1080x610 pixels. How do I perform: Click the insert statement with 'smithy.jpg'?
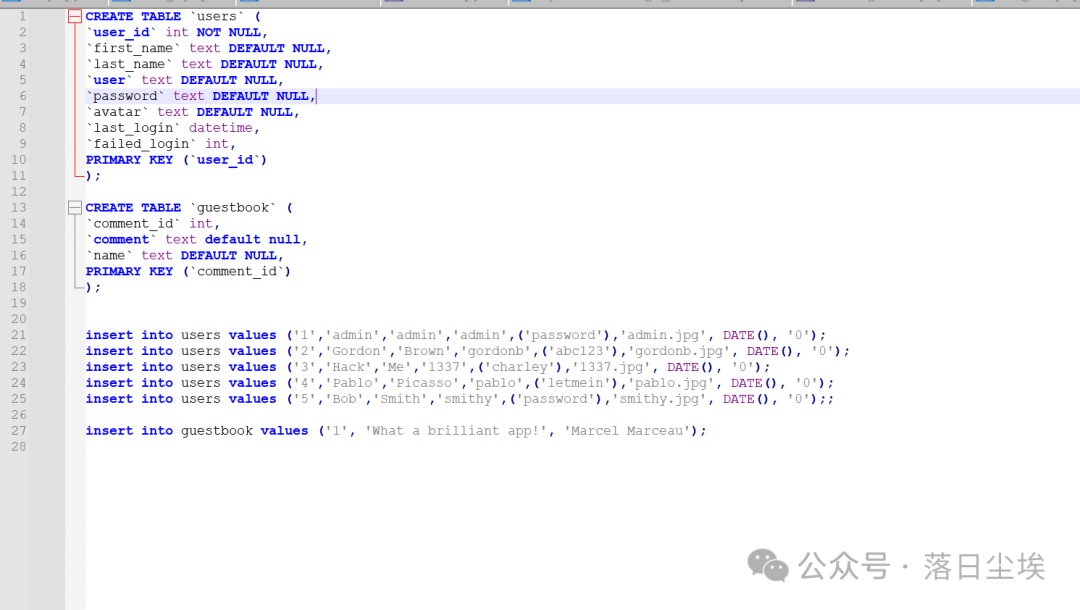[459, 399]
